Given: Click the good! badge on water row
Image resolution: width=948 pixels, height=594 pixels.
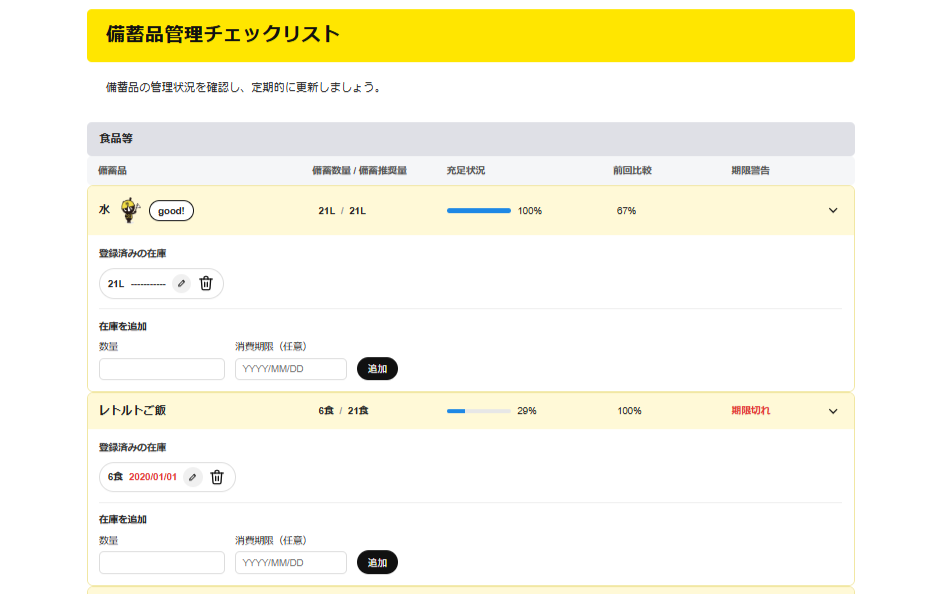Looking at the screenshot, I should tap(171, 211).
